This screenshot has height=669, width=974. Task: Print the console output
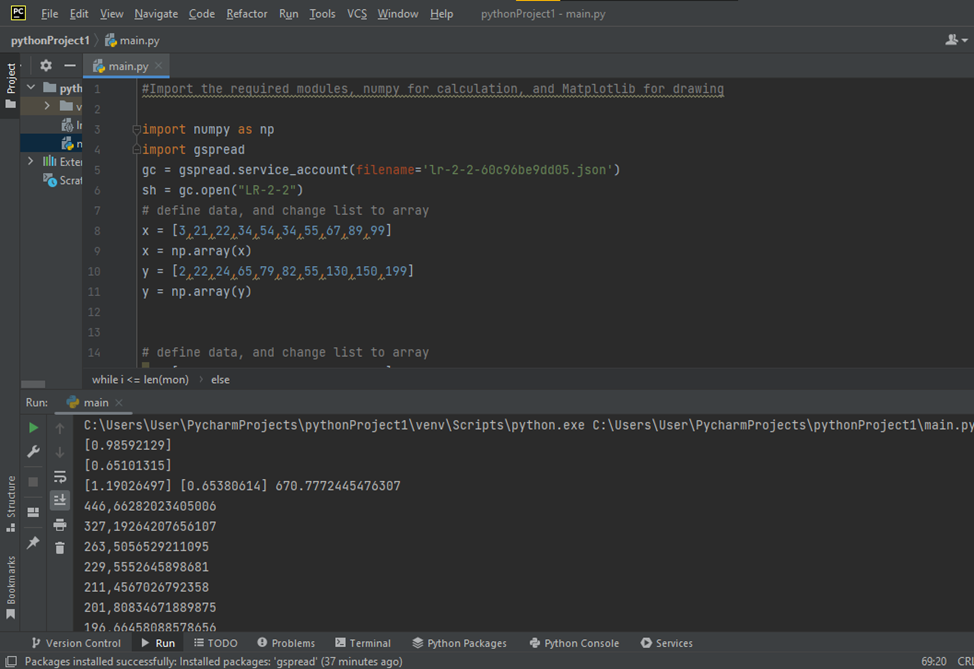pyautogui.click(x=60, y=524)
